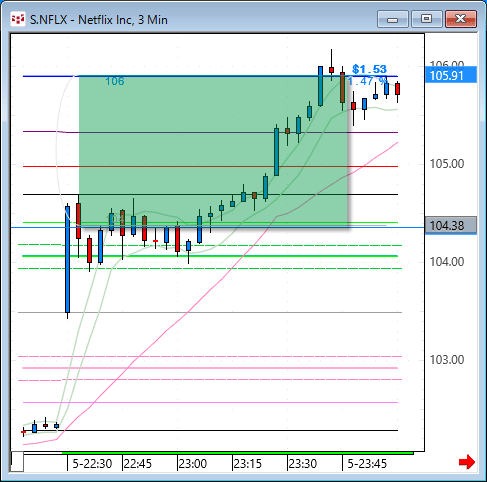Click the green session bar above time axis
The width and height of the screenshot is (487, 482).
point(238,453)
